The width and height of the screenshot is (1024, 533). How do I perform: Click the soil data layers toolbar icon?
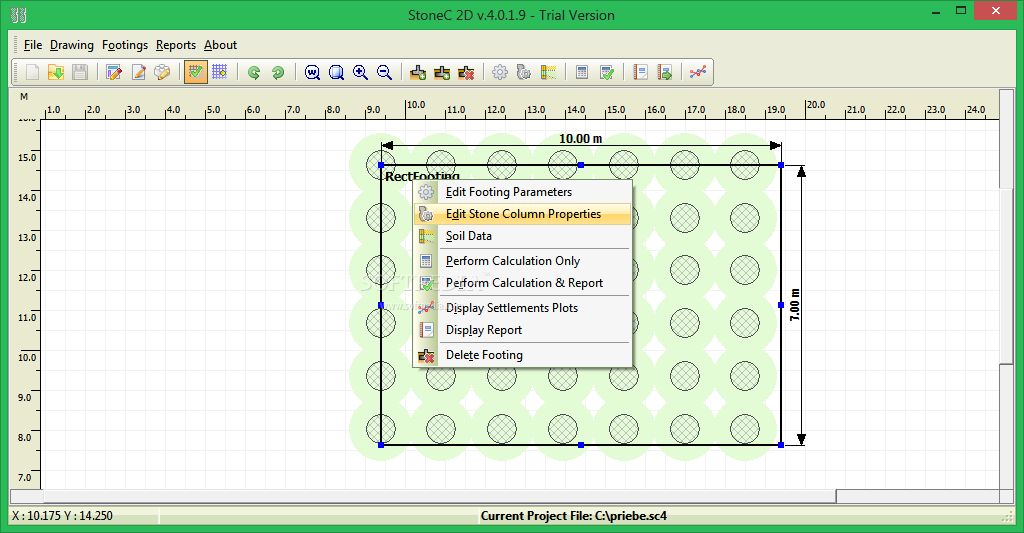pyautogui.click(x=548, y=72)
